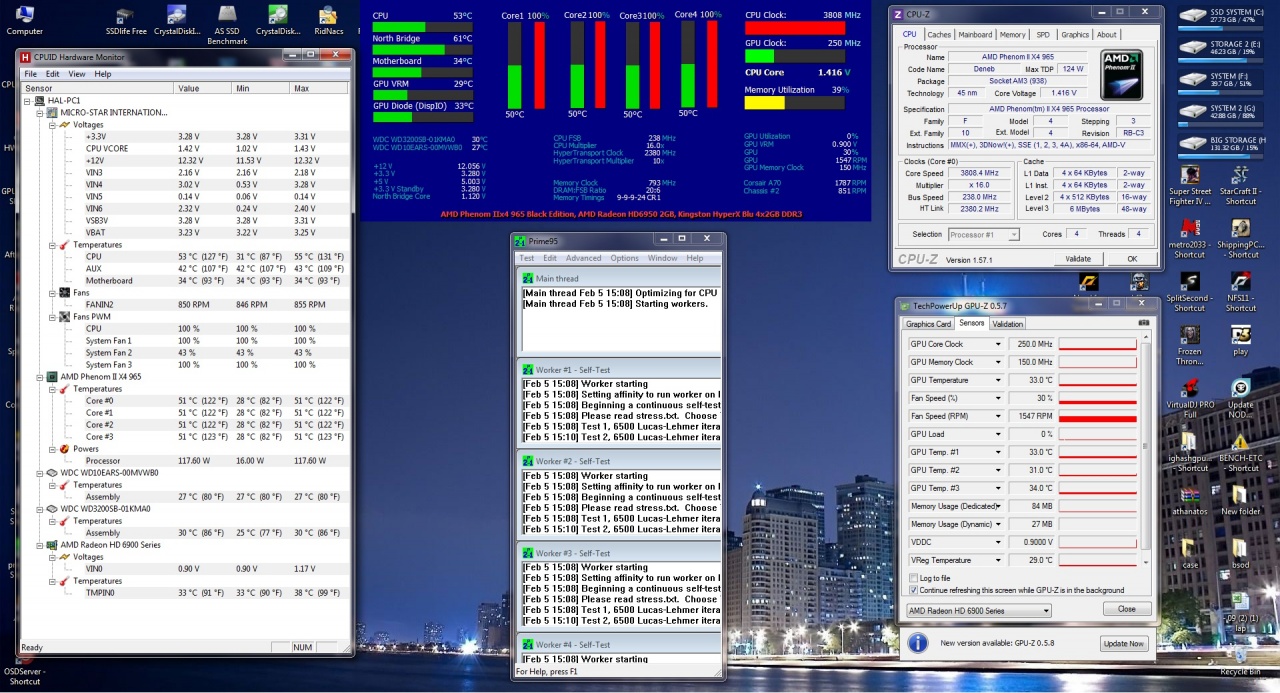
Task: Enable the Log to file checkbox
Action: [914, 578]
